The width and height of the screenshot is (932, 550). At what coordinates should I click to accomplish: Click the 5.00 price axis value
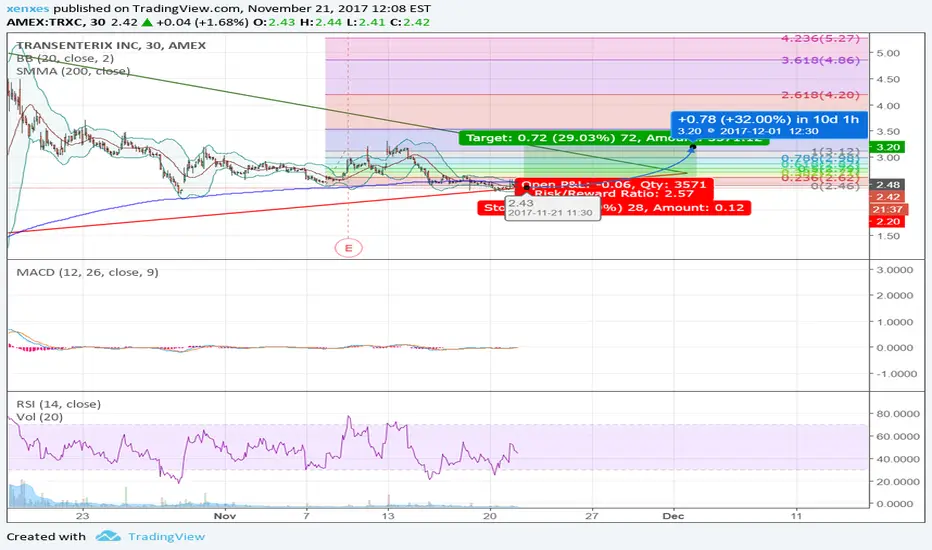(x=888, y=53)
